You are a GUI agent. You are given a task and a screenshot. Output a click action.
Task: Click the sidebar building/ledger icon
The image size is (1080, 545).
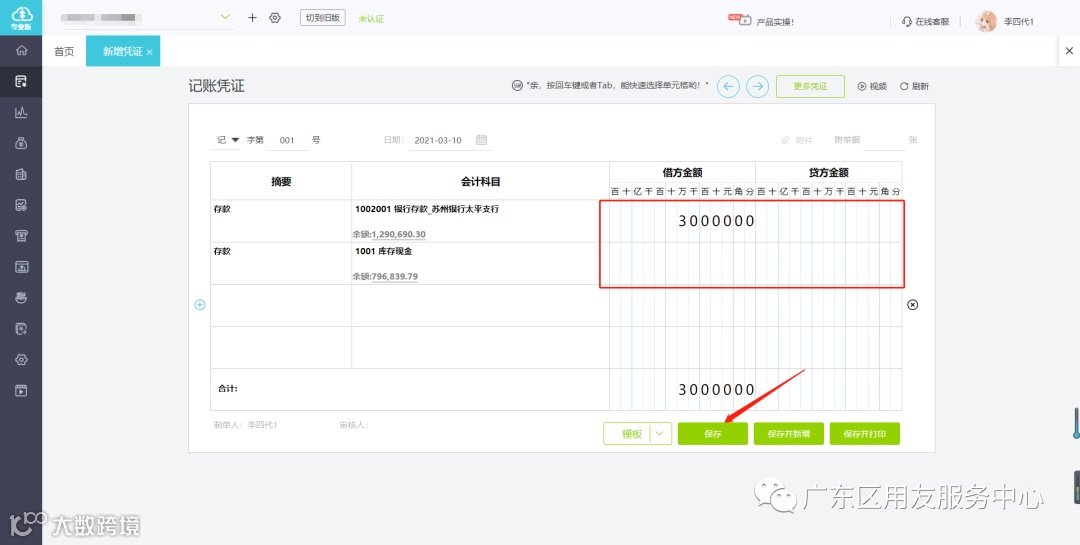click(21, 174)
